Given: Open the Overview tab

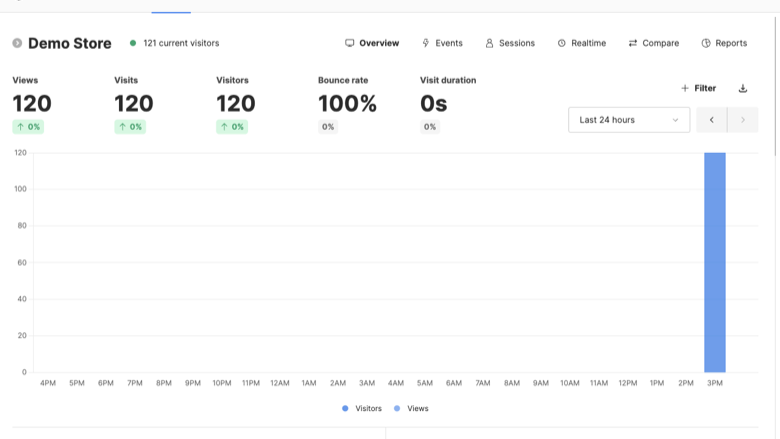Looking at the screenshot, I should pyautogui.click(x=372, y=43).
